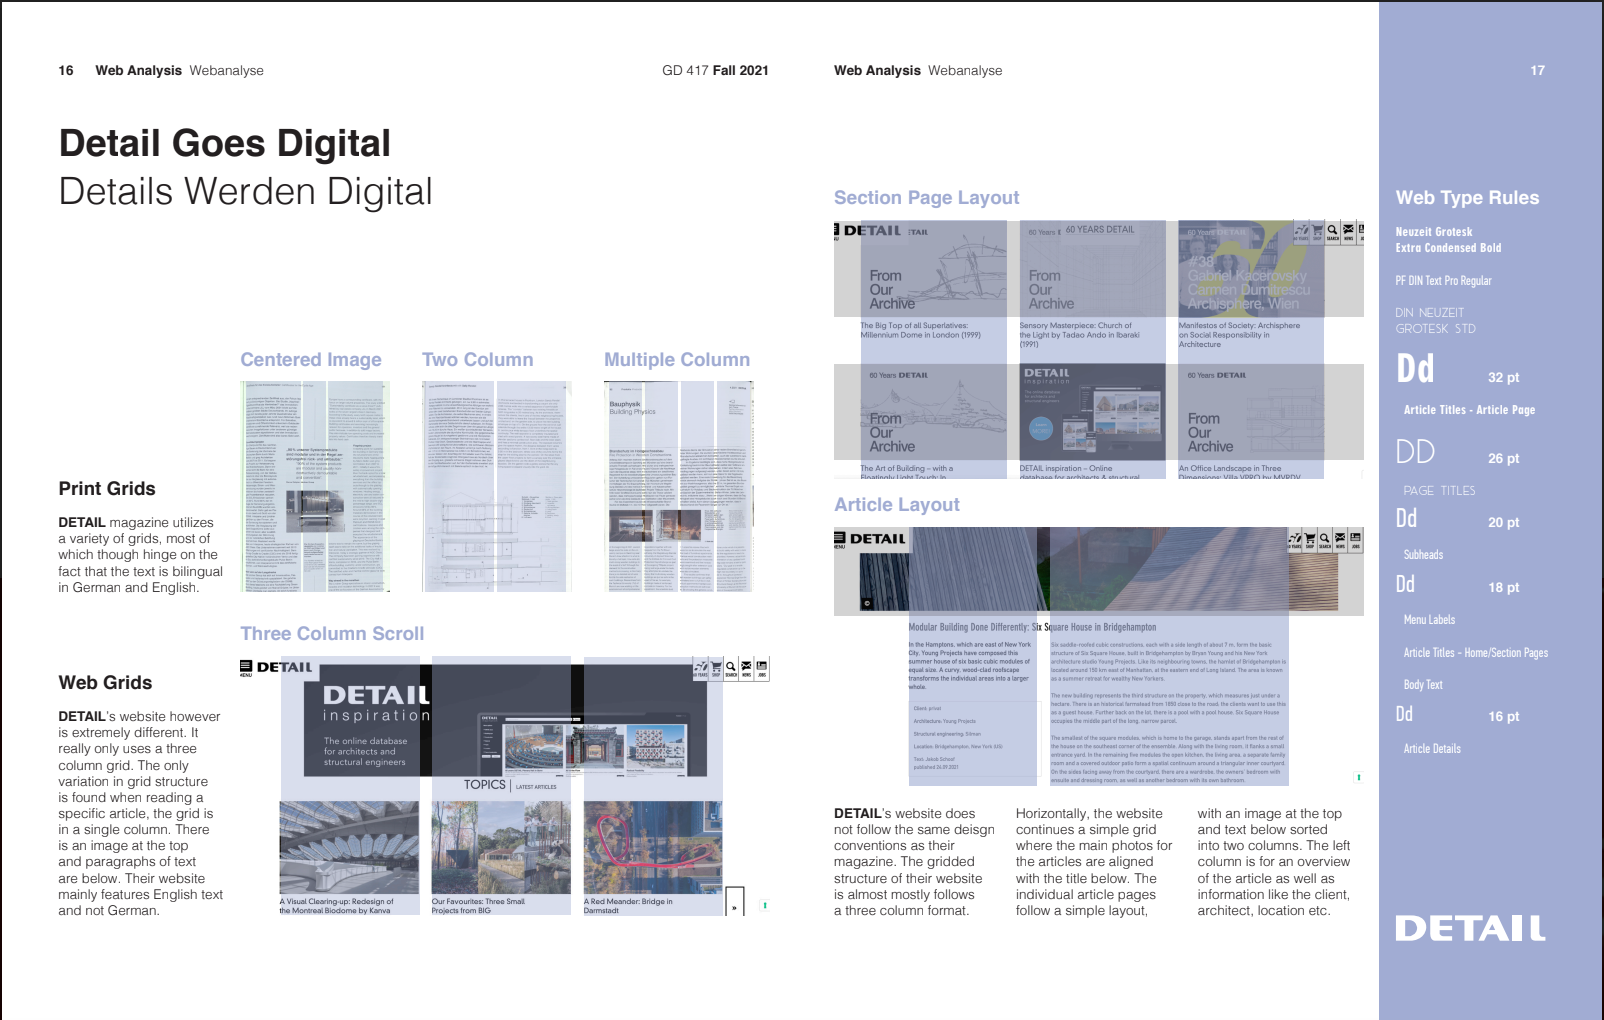Click the DETAIL logo in Article Layout header
The height and width of the screenshot is (1020, 1604).
pos(878,538)
